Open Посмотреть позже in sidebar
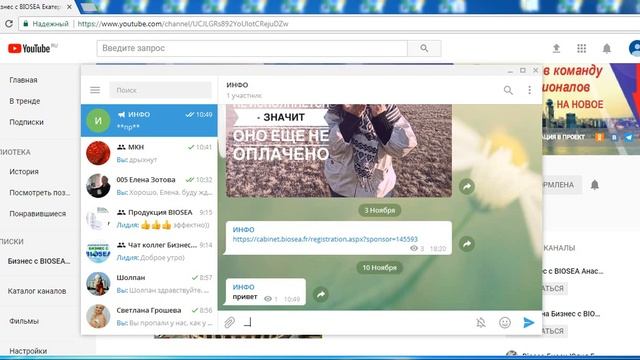Screen dimensions: 640x360 (40, 192)
